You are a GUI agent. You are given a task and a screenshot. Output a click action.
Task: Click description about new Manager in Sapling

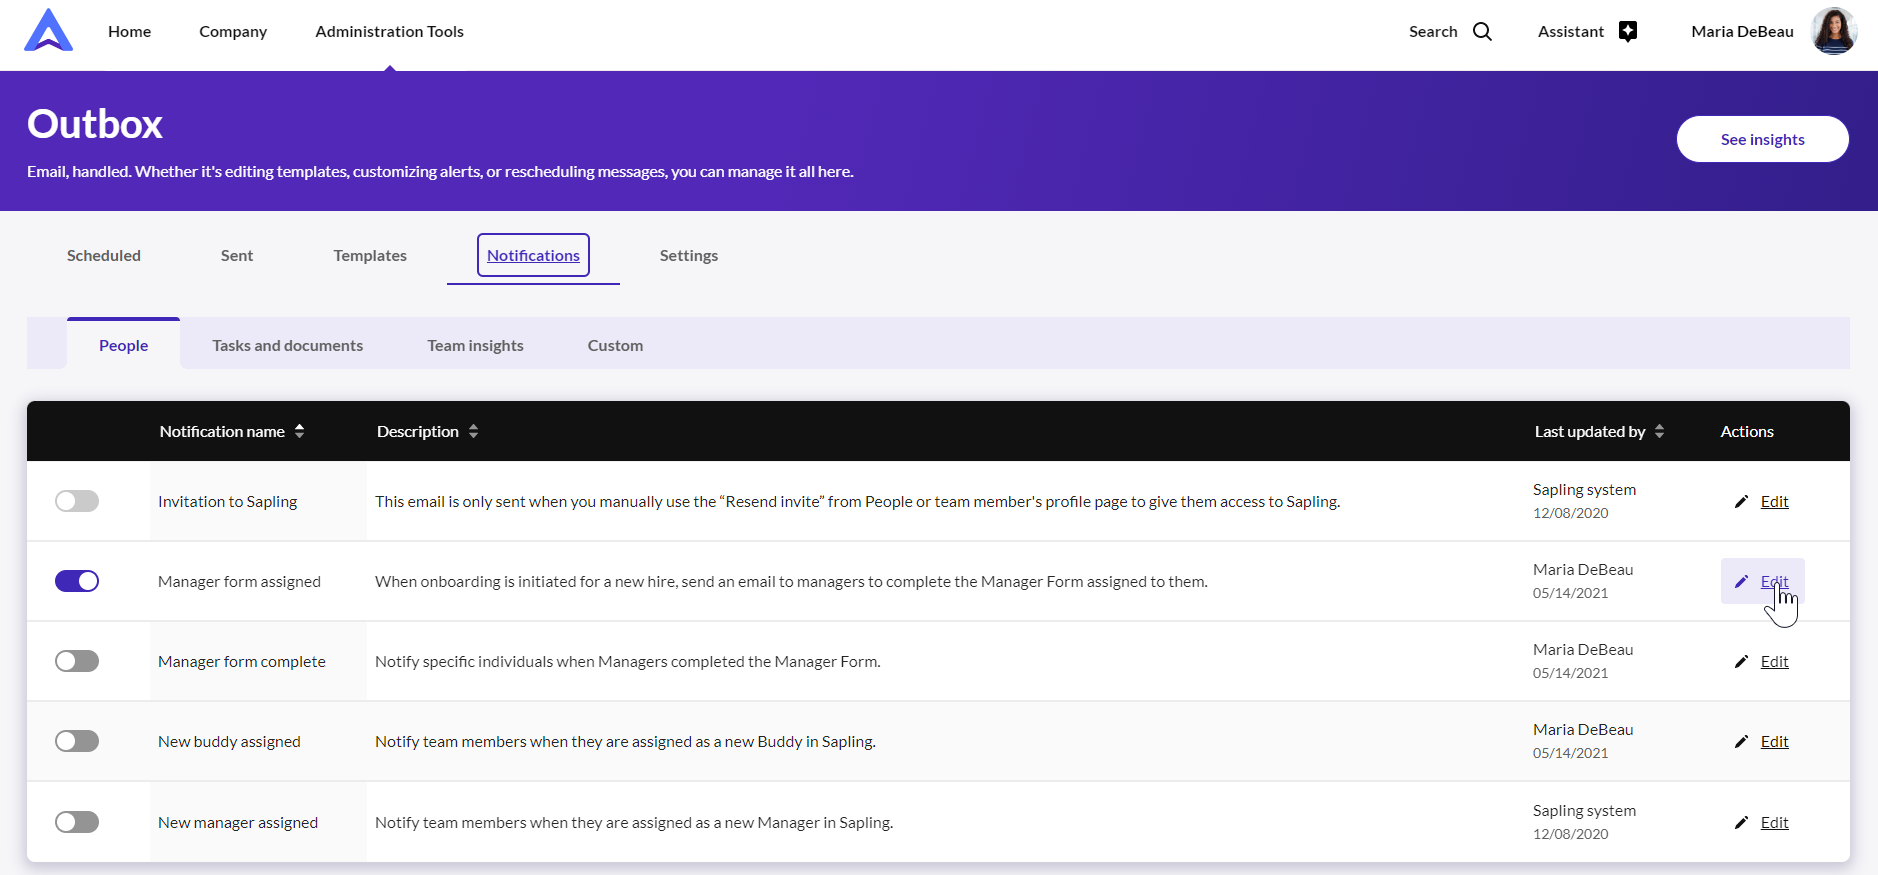[634, 823]
